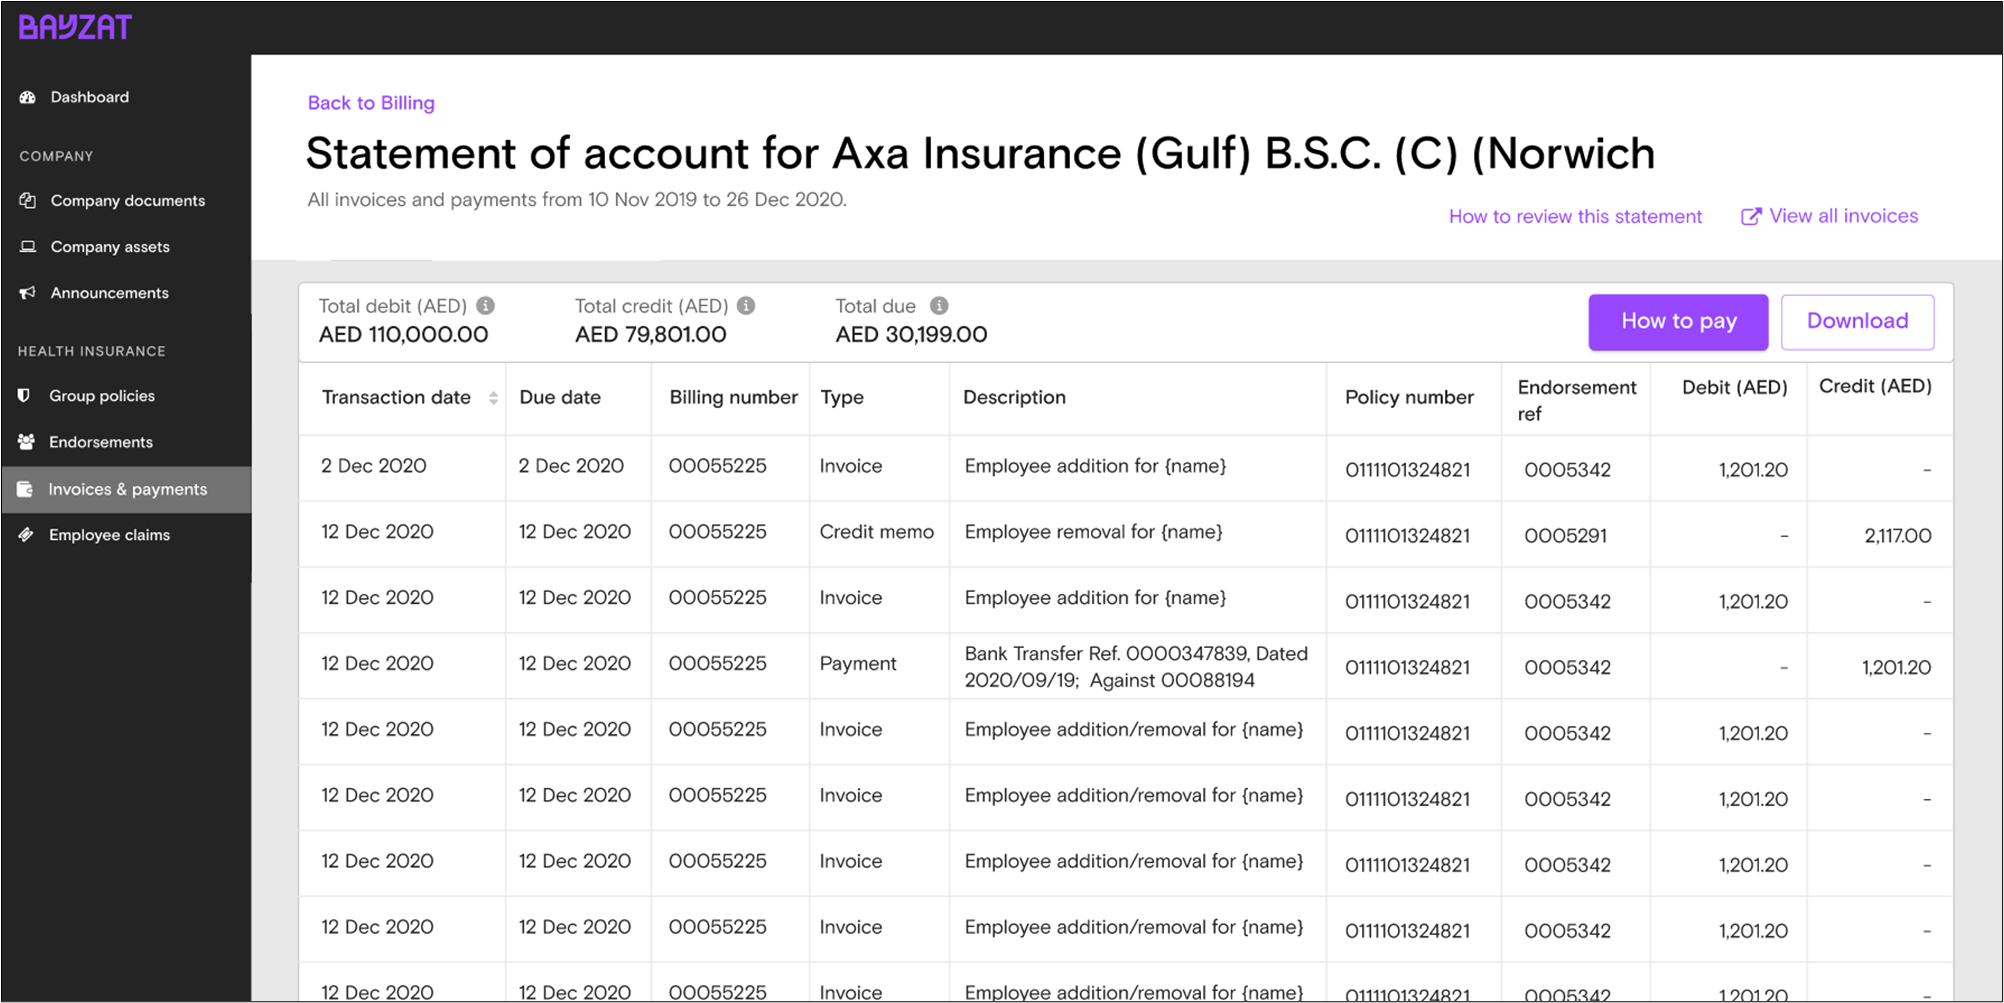Click the statement of account page title
2004x1003 pixels.
(x=980, y=154)
